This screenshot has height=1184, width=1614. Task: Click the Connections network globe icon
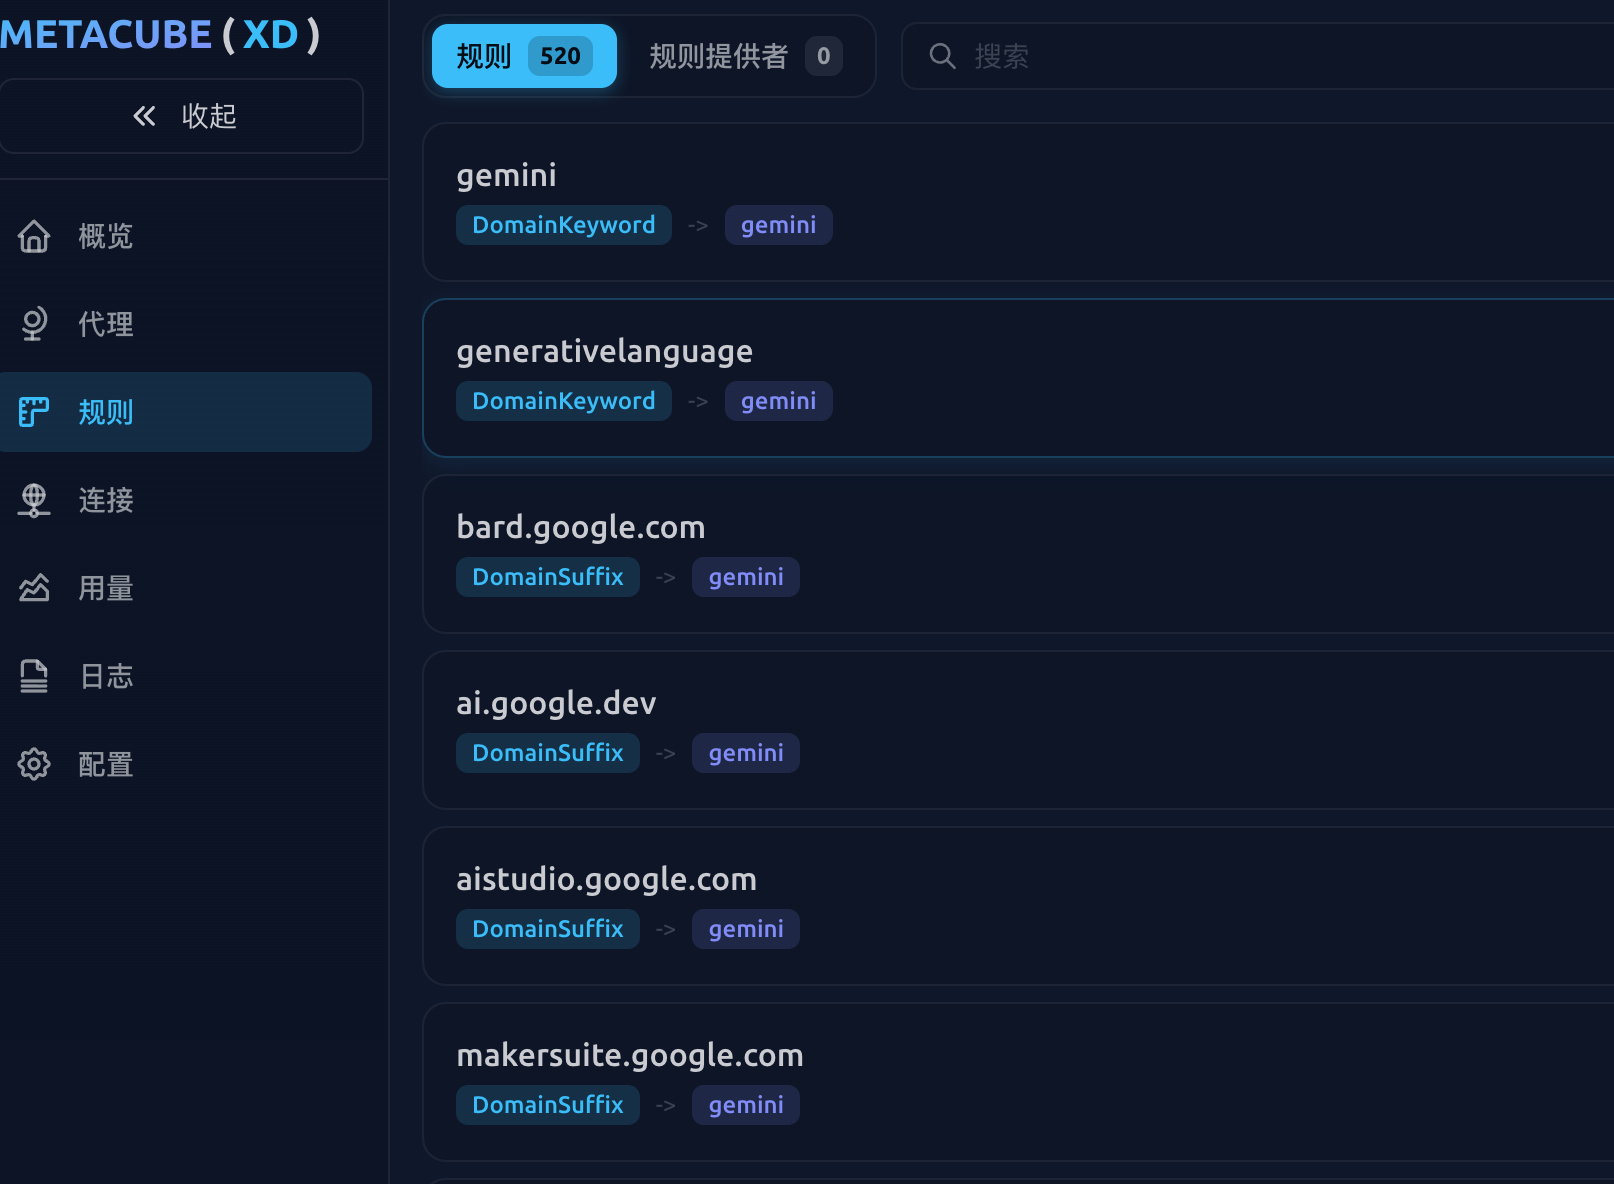pyautogui.click(x=34, y=500)
